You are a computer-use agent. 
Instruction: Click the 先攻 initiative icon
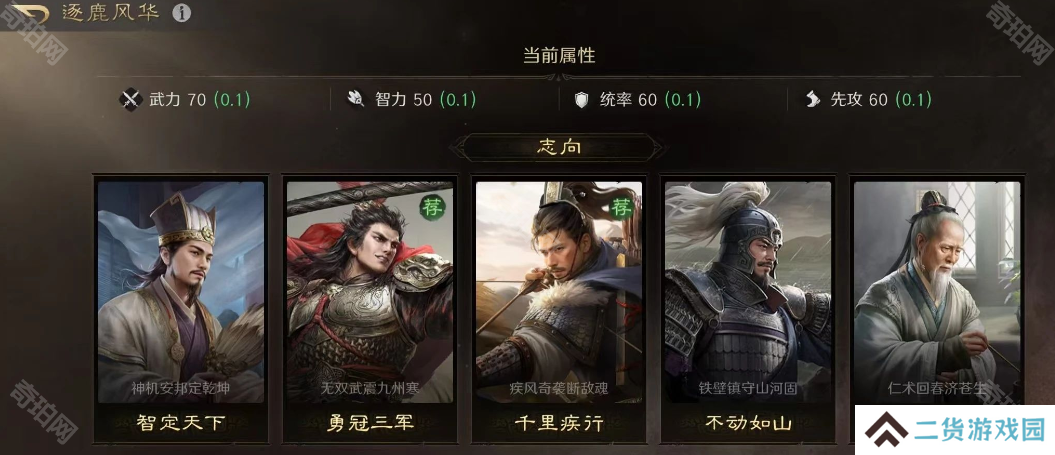[x=813, y=100]
